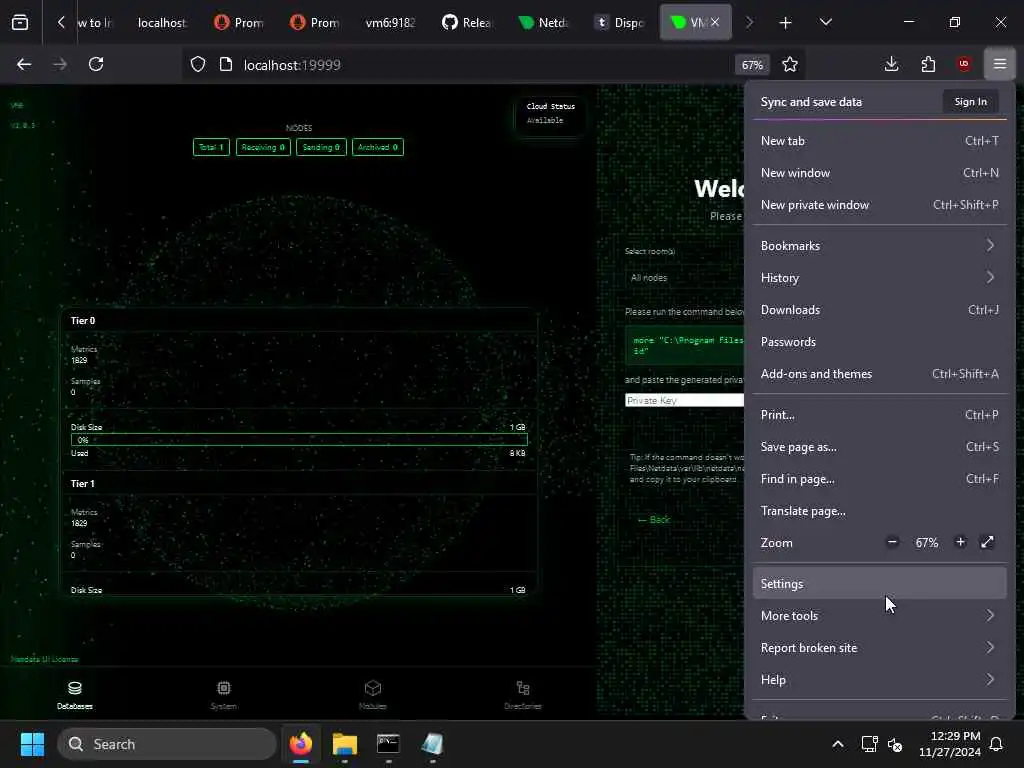
Task: Open the System section icon
Action: tap(223, 694)
